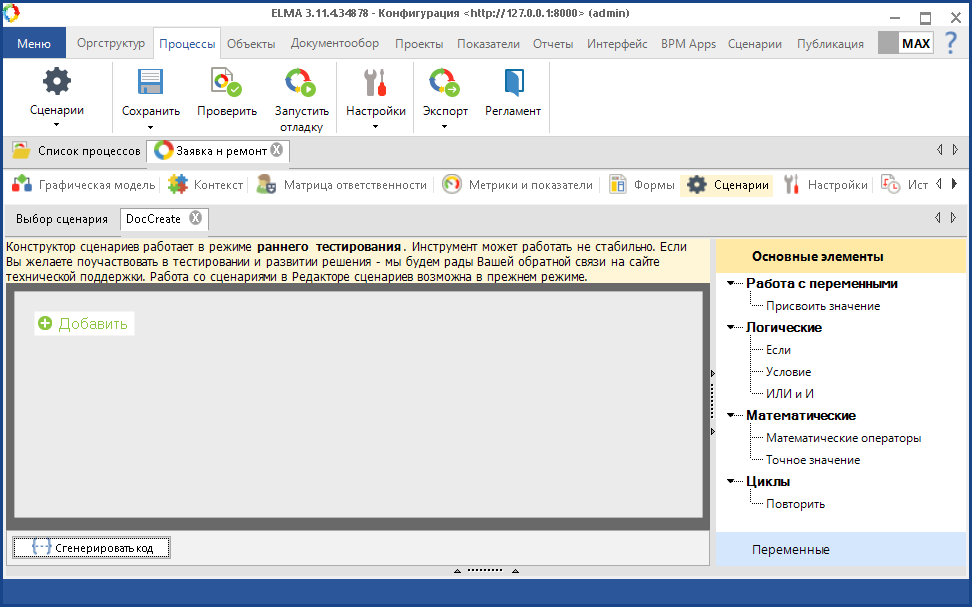
Task: Click the Сгенерировать код button
Action: click(x=91, y=547)
